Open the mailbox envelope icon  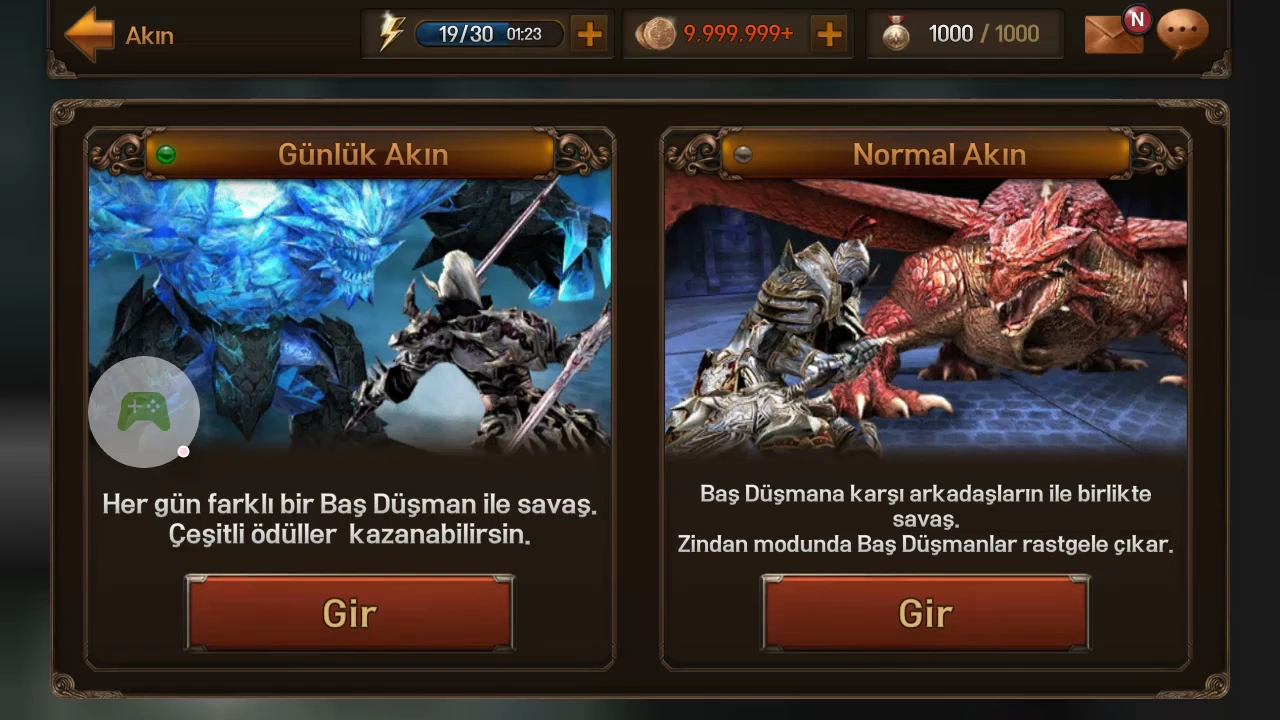(1113, 34)
